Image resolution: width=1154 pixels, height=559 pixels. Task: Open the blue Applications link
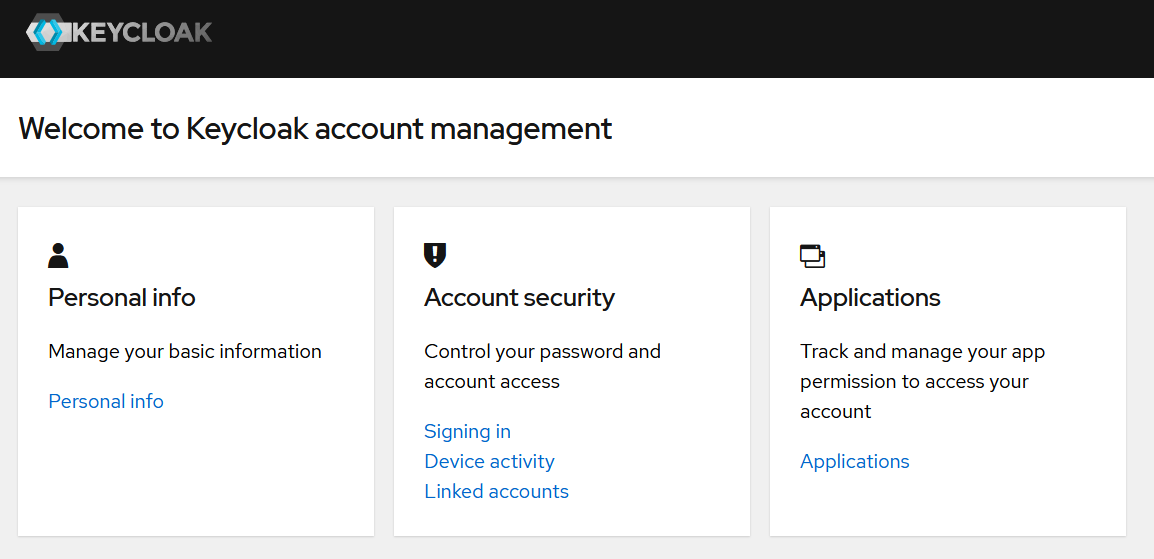click(854, 461)
